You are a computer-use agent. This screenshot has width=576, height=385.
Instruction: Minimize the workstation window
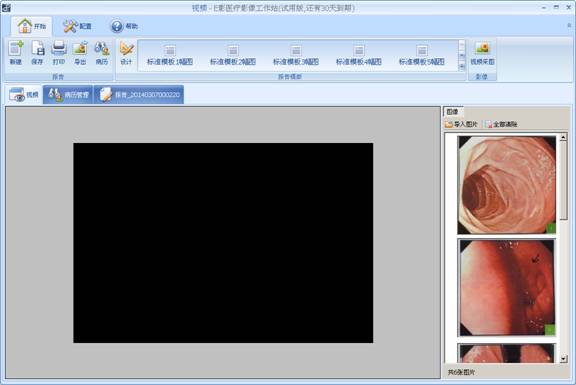coord(544,7)
